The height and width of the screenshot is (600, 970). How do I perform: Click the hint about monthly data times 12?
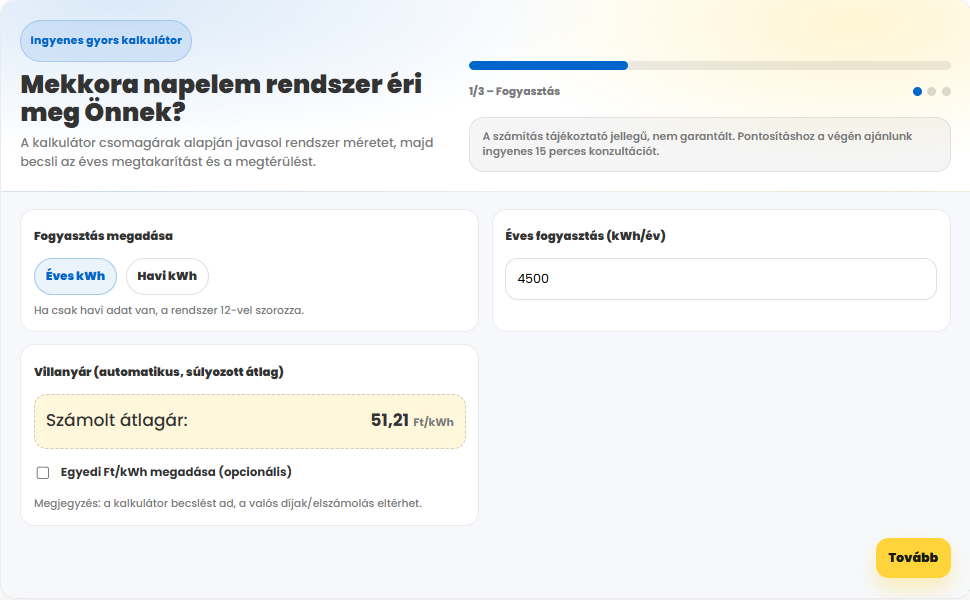pos(168,310)
